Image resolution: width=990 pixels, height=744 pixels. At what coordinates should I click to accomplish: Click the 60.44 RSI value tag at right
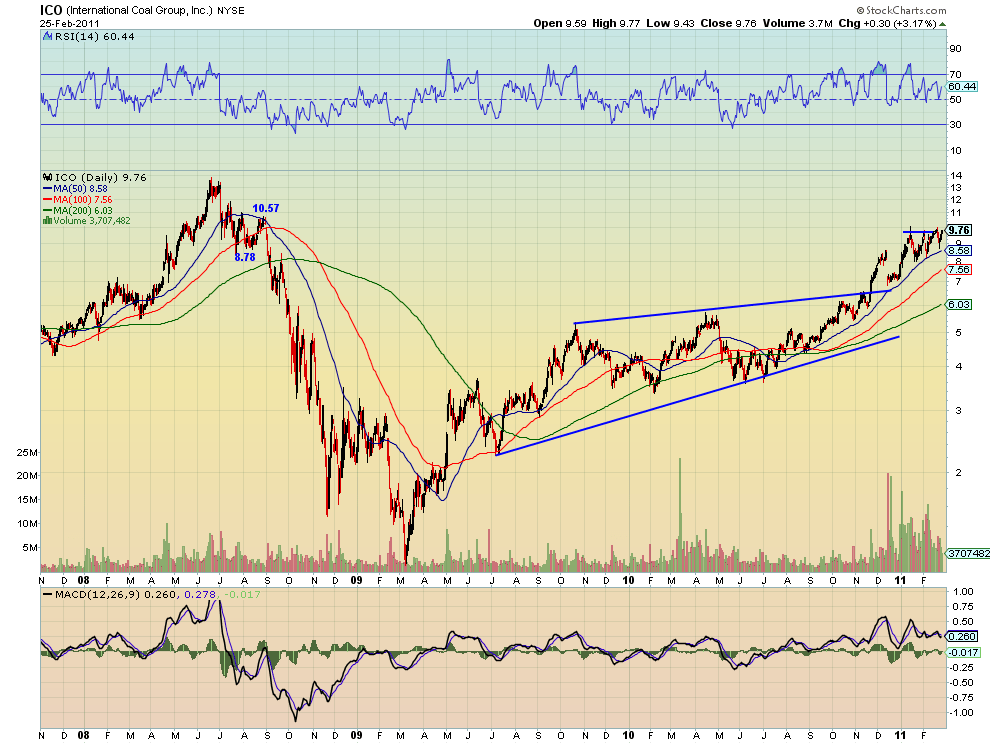[962, 87]
